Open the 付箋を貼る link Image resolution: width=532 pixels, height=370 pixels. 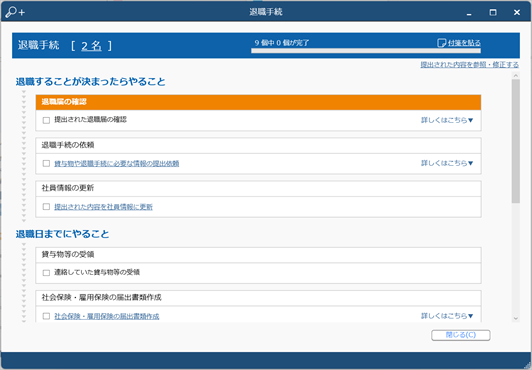click(x=464, y=43)
